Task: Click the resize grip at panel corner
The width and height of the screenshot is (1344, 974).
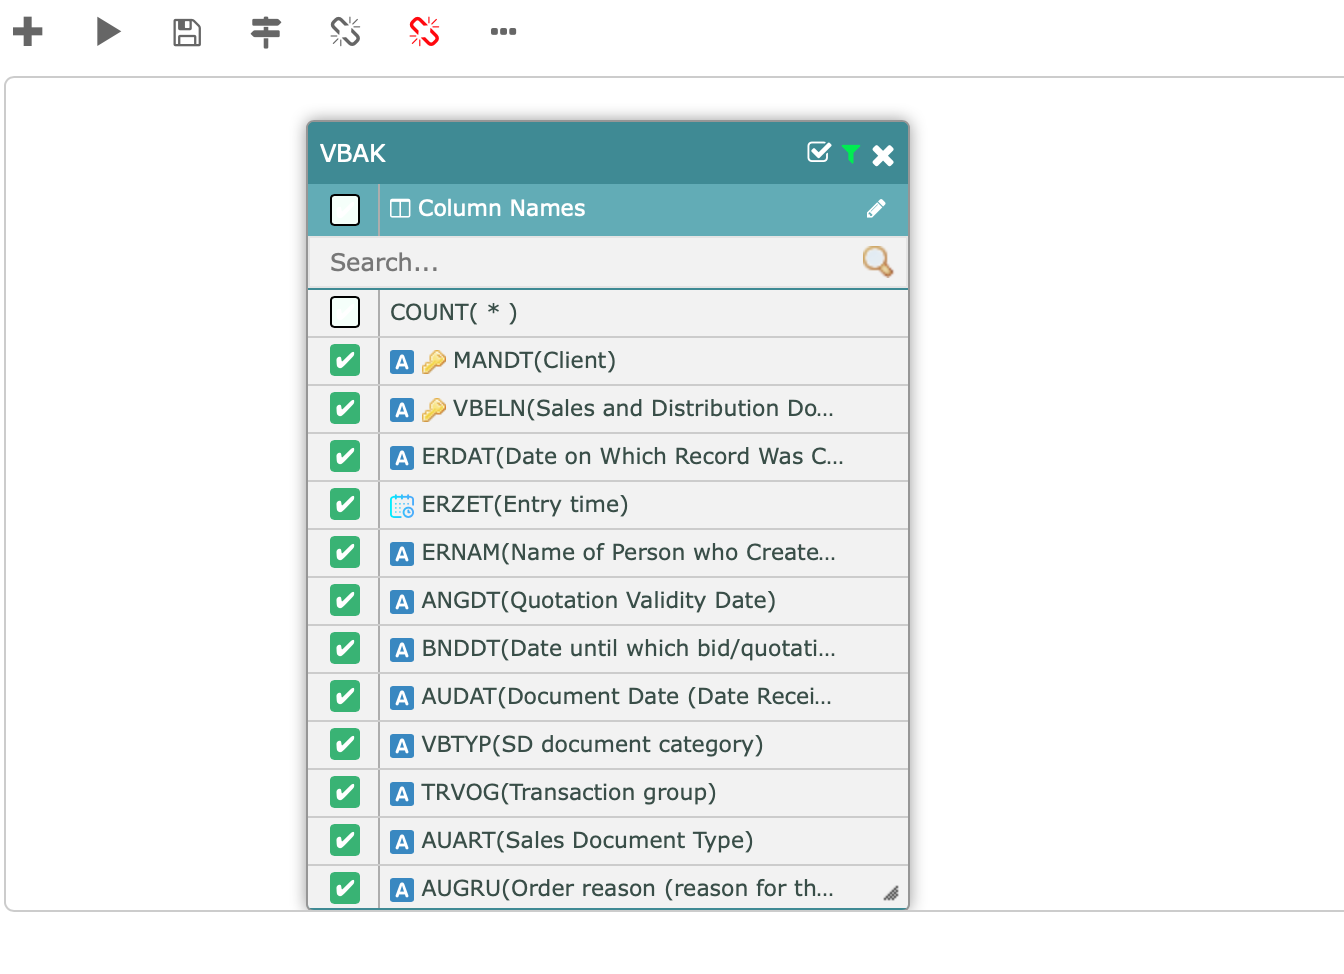Action: click(891, 893)
